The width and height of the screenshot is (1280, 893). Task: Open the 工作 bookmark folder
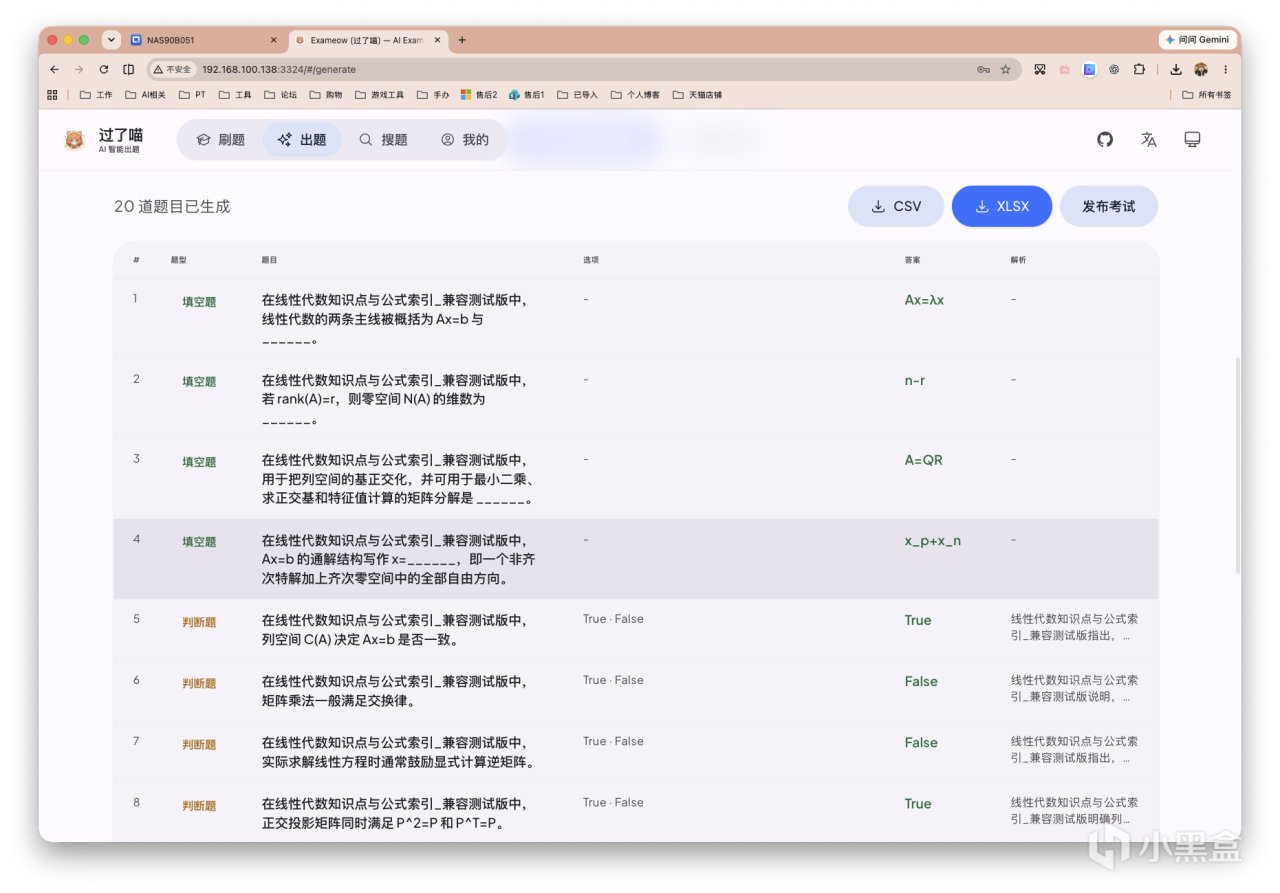point(96,95)
